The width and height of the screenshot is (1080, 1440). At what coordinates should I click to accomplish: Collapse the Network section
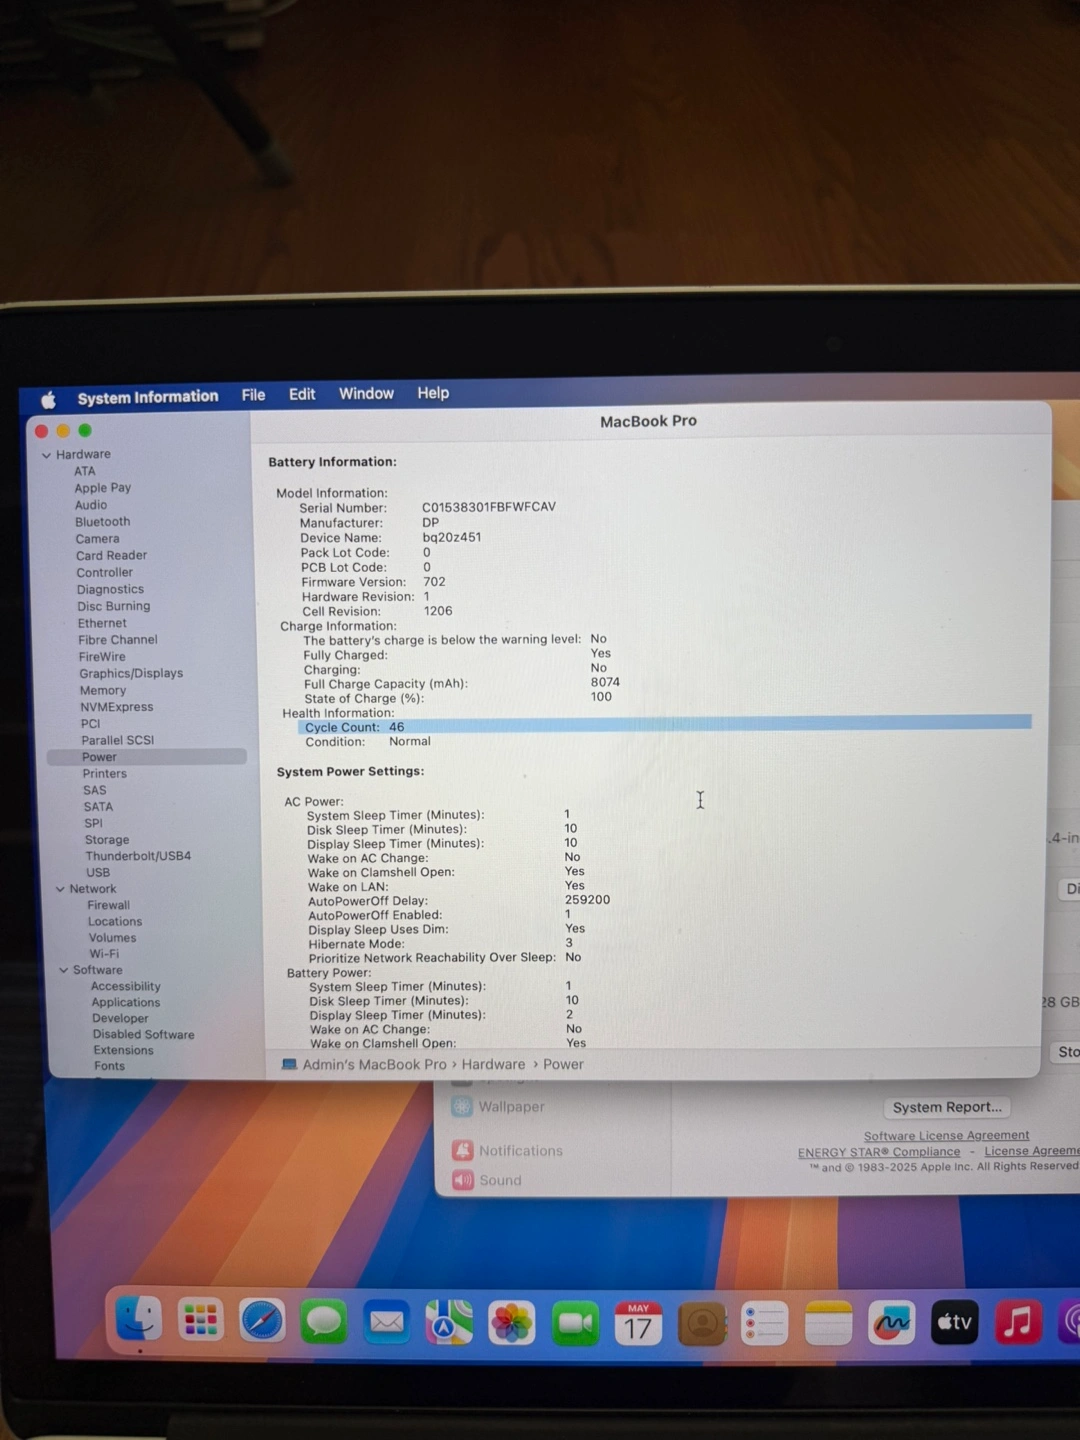60,889
